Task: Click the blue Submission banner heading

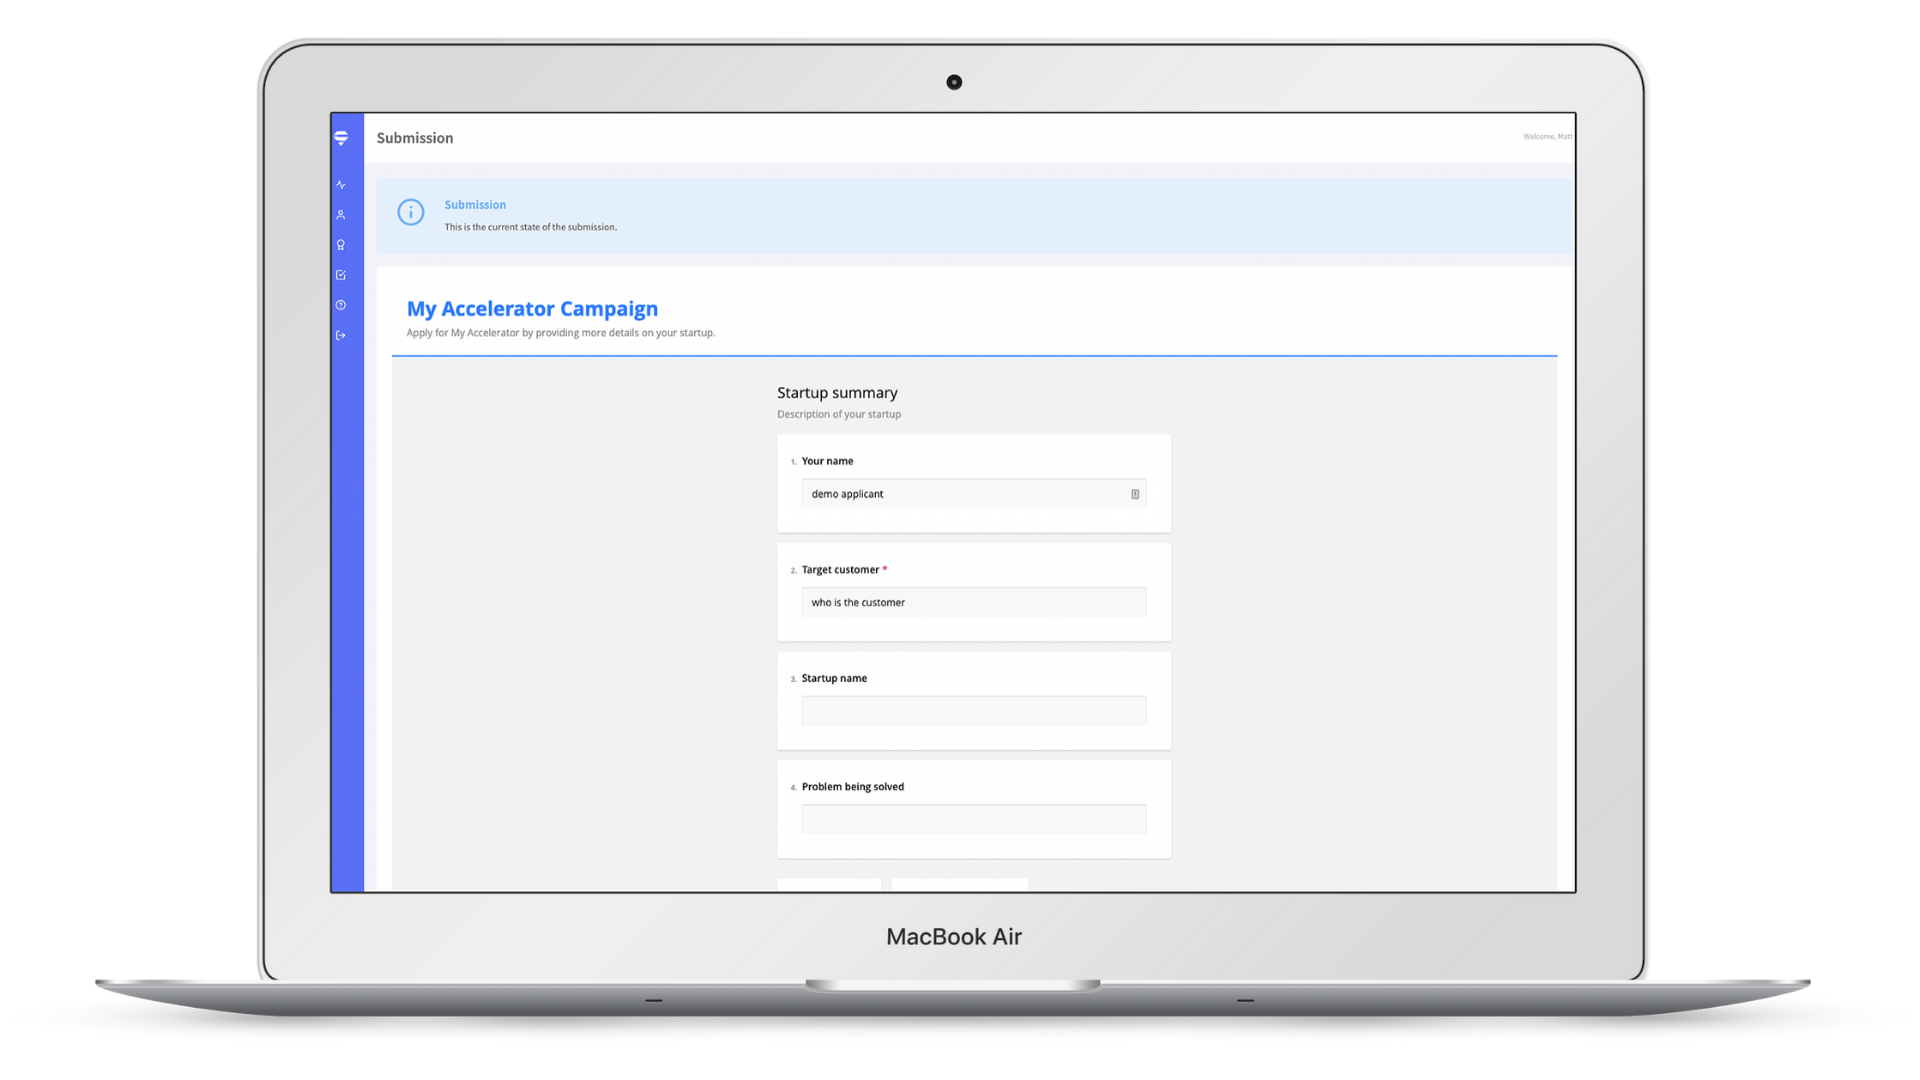Action: (x=475, y=205)
